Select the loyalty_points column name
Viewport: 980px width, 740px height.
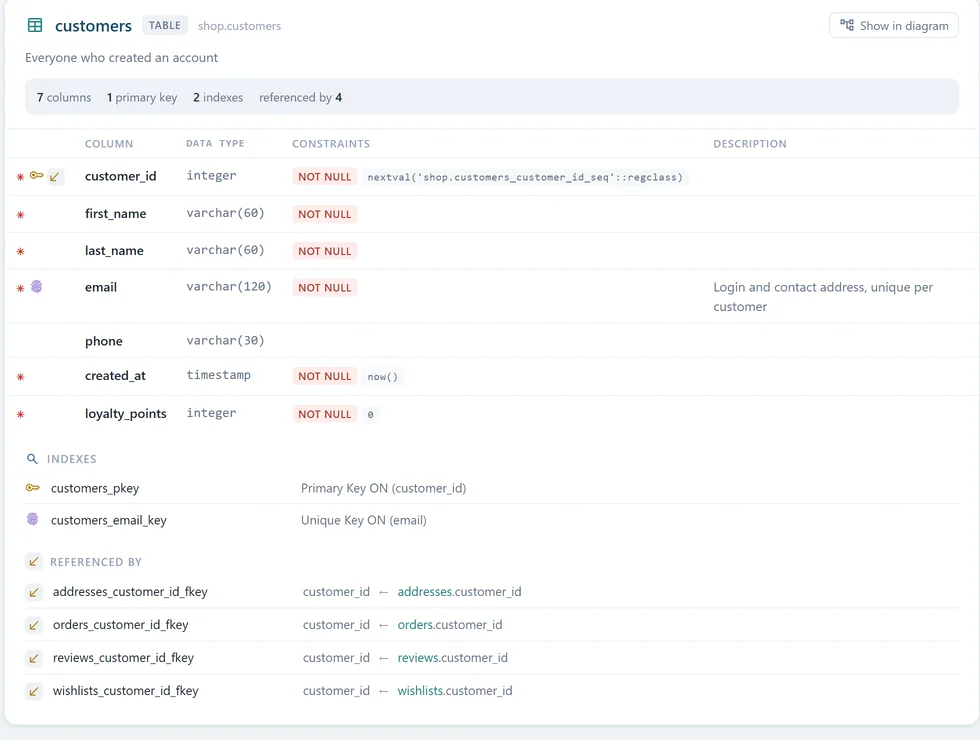(x=126, y=414)
